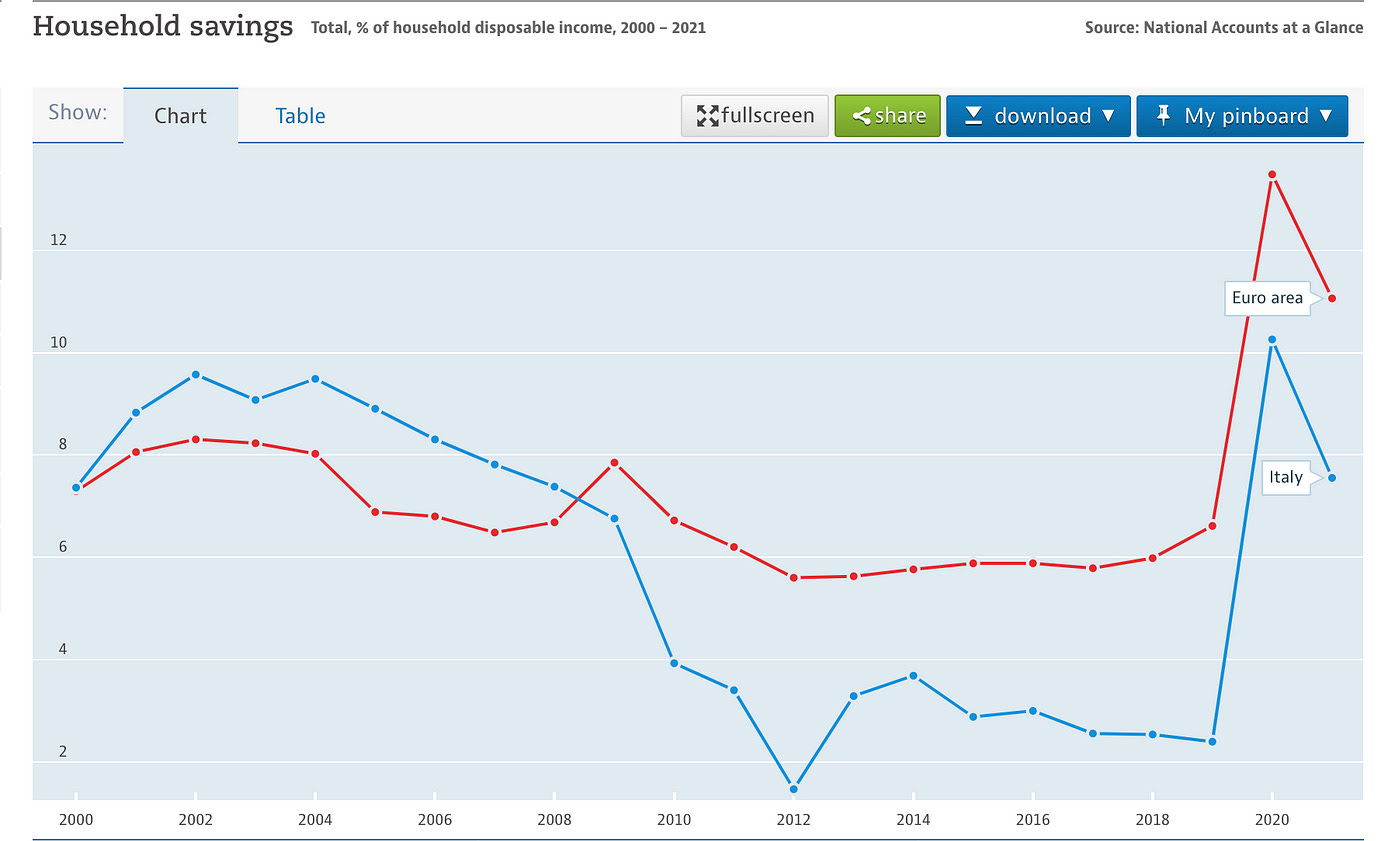The width and height of the screenshot is (1388, 841).
Task: Click the Euro area series label
Action: tap(1267, 298)
